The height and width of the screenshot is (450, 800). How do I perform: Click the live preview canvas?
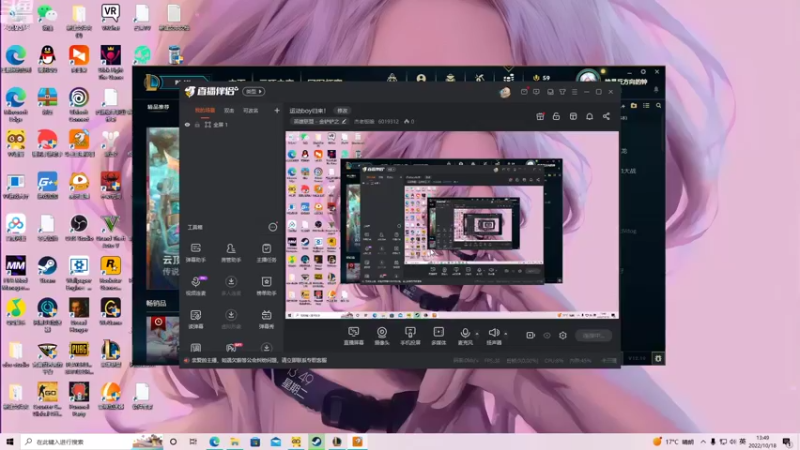point(452,225)
